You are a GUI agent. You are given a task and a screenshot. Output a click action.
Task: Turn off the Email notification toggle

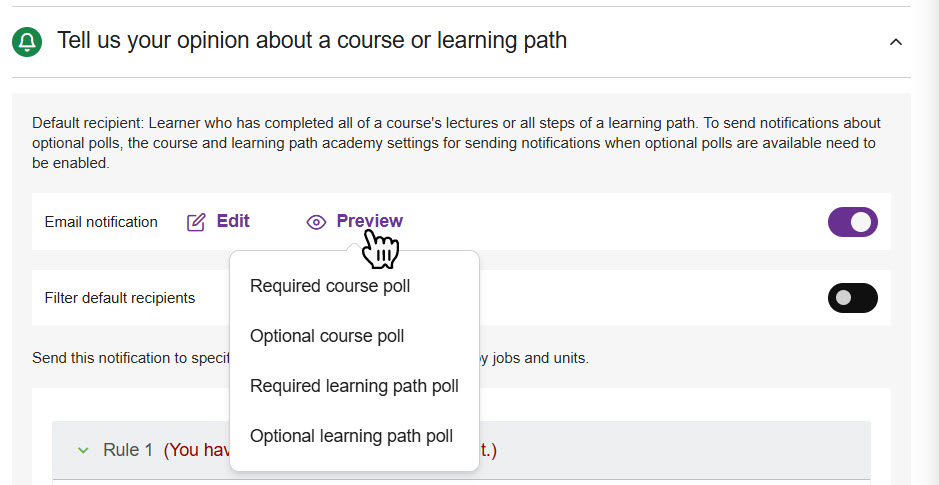852,222
